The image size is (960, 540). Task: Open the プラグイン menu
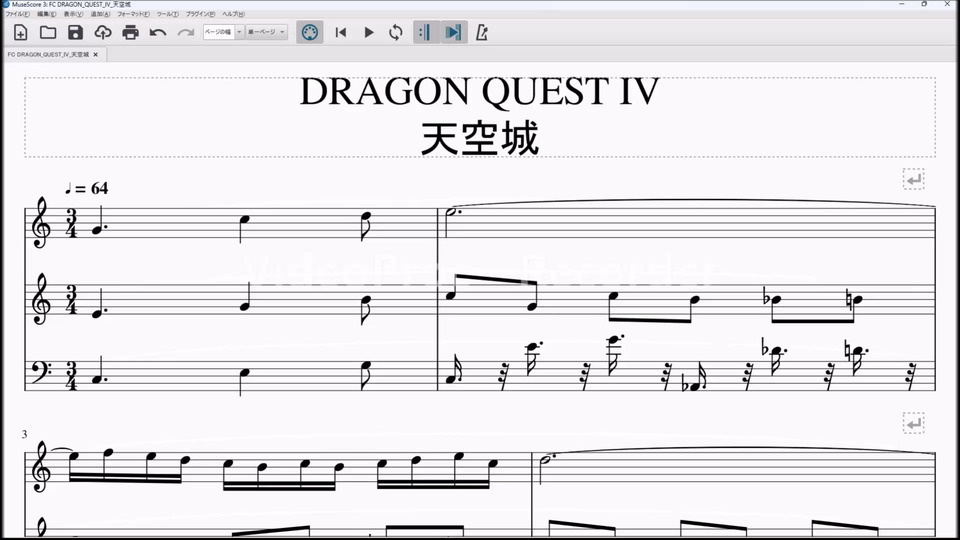tap(201, 13)
